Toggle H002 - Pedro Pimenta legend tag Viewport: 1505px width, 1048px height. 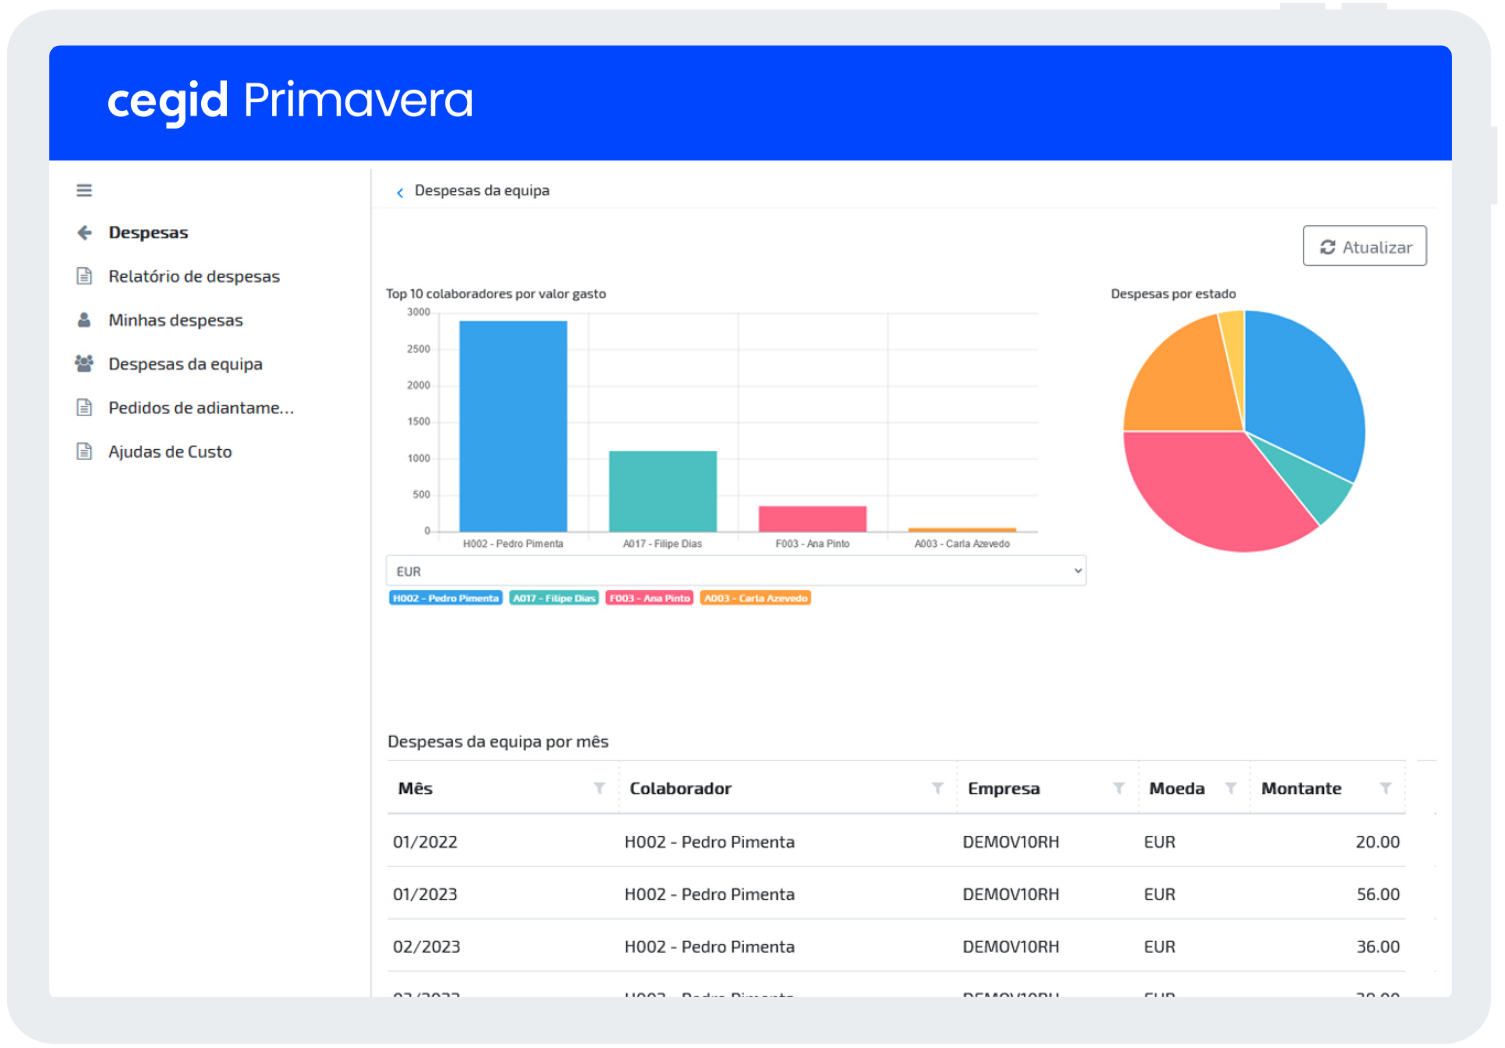445,598
